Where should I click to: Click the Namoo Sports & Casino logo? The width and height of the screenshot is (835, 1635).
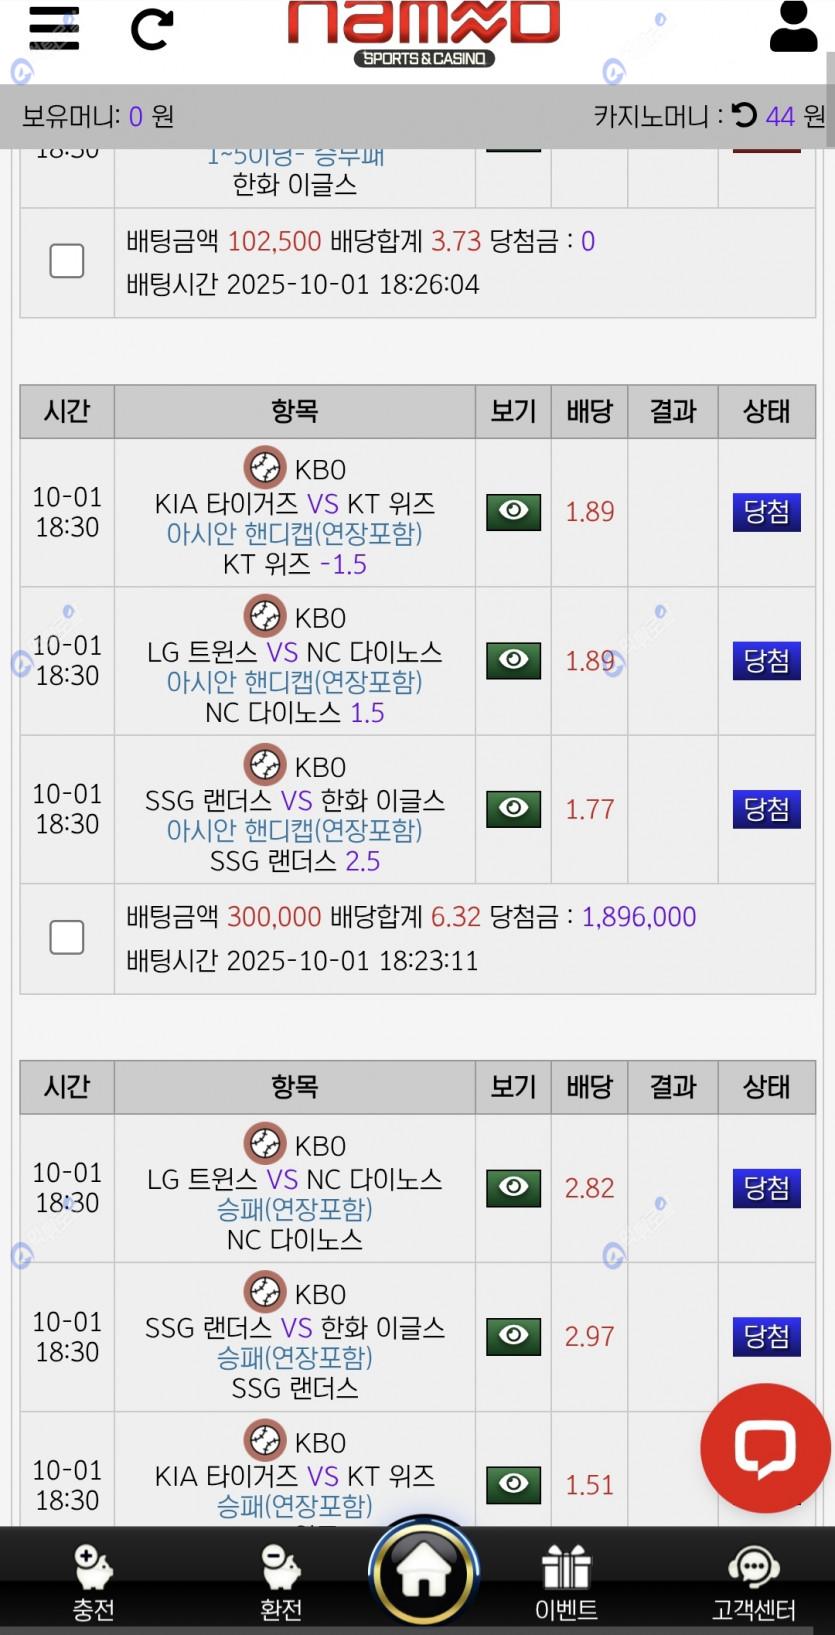424,32
